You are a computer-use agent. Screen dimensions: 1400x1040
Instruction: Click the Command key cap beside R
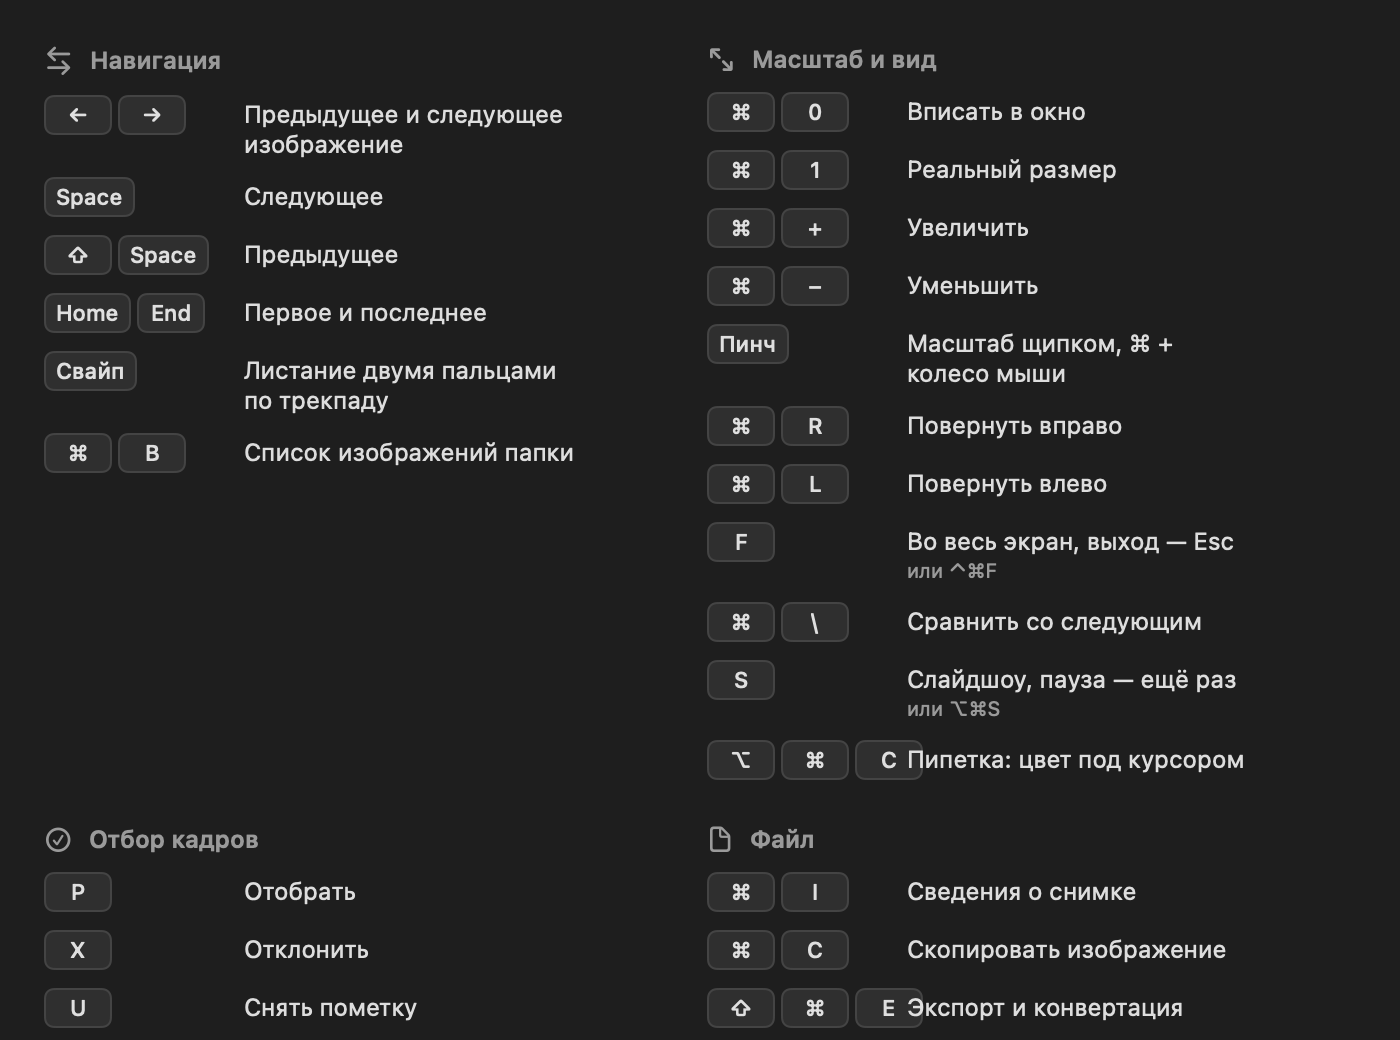741,426
